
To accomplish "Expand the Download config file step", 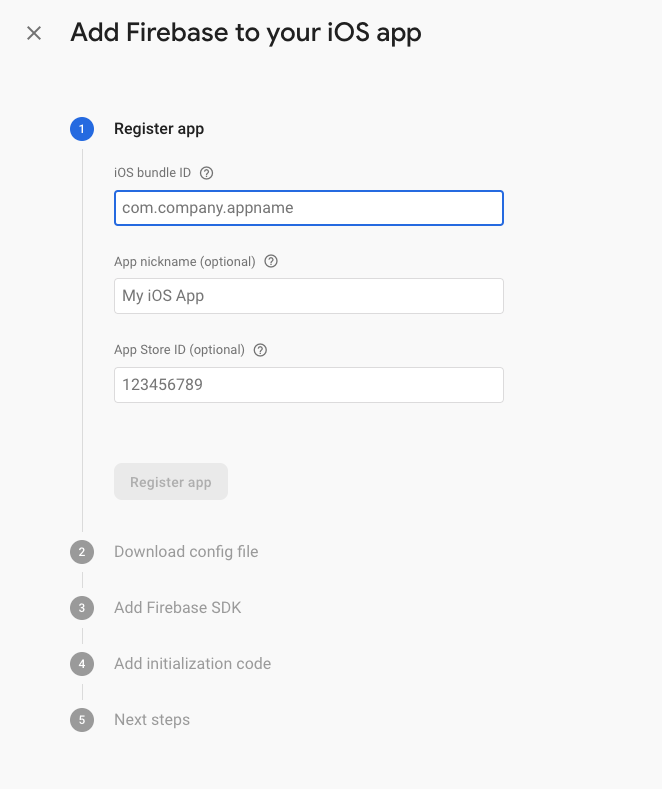I will click(x=186, y=552).
